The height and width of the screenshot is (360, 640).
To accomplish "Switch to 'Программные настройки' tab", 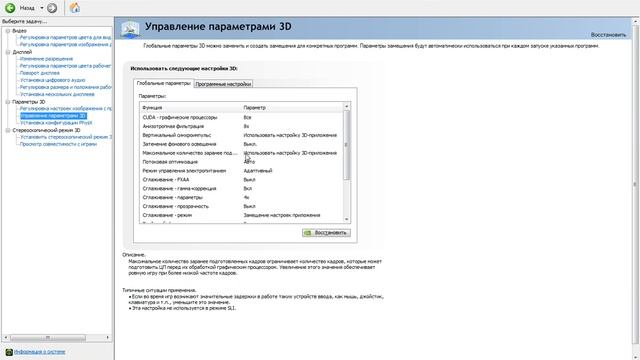I will (223, 84).
